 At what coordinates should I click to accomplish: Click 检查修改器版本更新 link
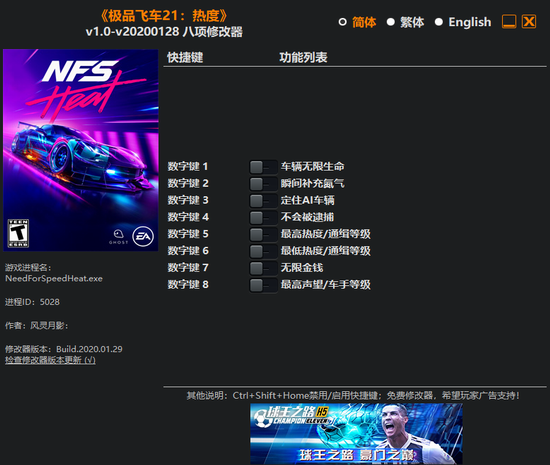pos(50,360)
